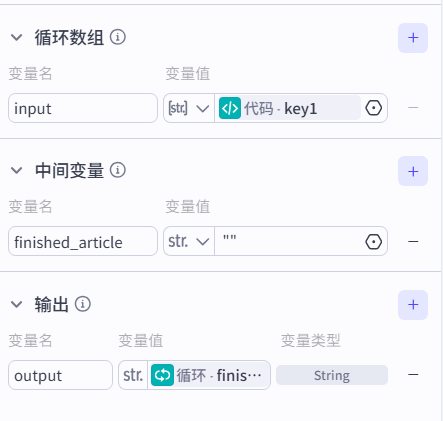Remove the input variable row
The width and height of the screenshot is (443, 421).
pyautogui.click(x=413, y=108)
